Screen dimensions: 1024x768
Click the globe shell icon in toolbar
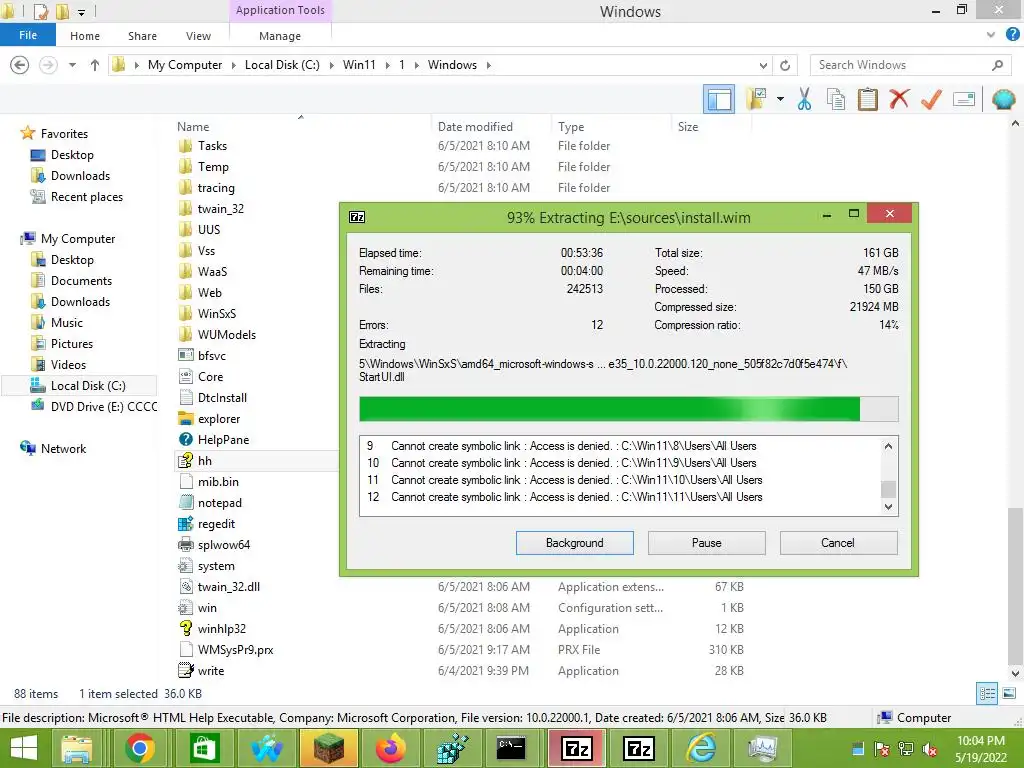(x=1003, y=99)
